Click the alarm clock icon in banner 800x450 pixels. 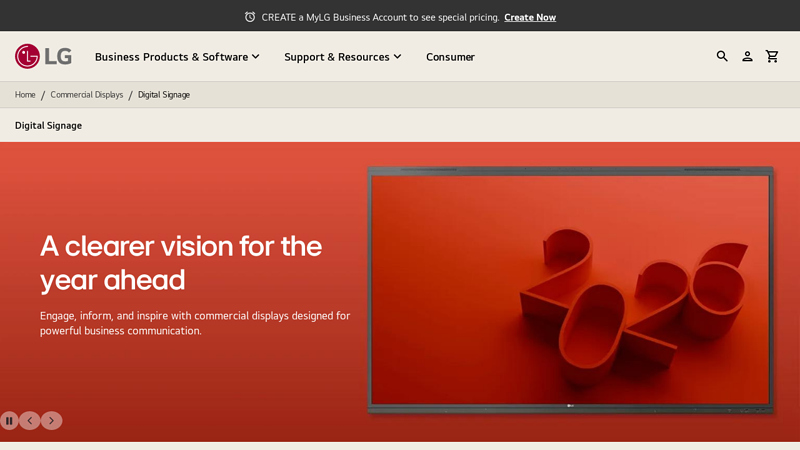250,17
